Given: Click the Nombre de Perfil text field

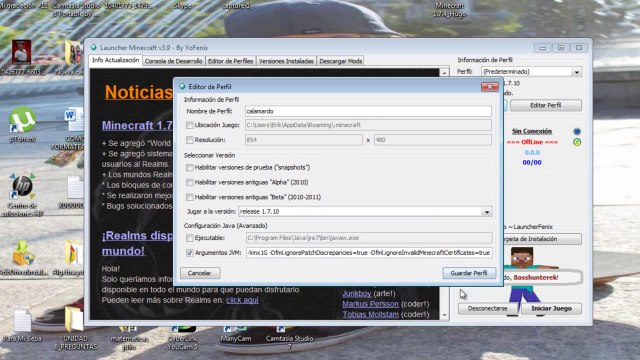Looking at the screenshot, I should [x=368, y=111].
